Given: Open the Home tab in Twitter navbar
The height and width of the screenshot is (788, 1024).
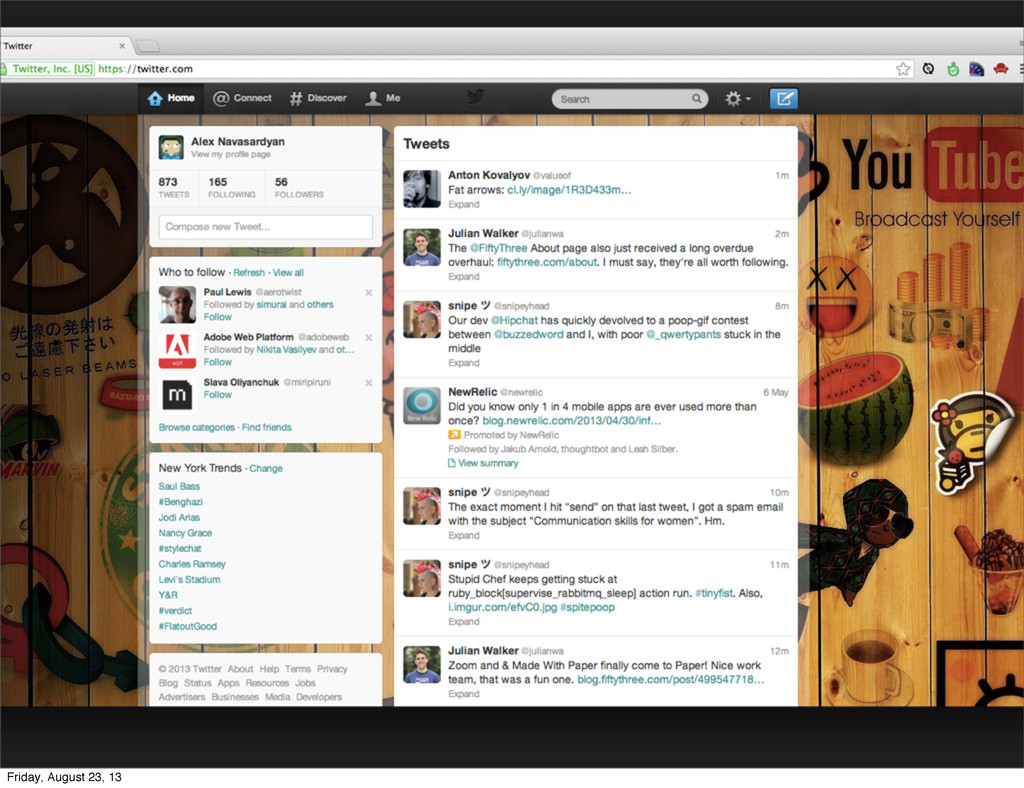Looking at the screenshot, I should click(x=171, y=99).
